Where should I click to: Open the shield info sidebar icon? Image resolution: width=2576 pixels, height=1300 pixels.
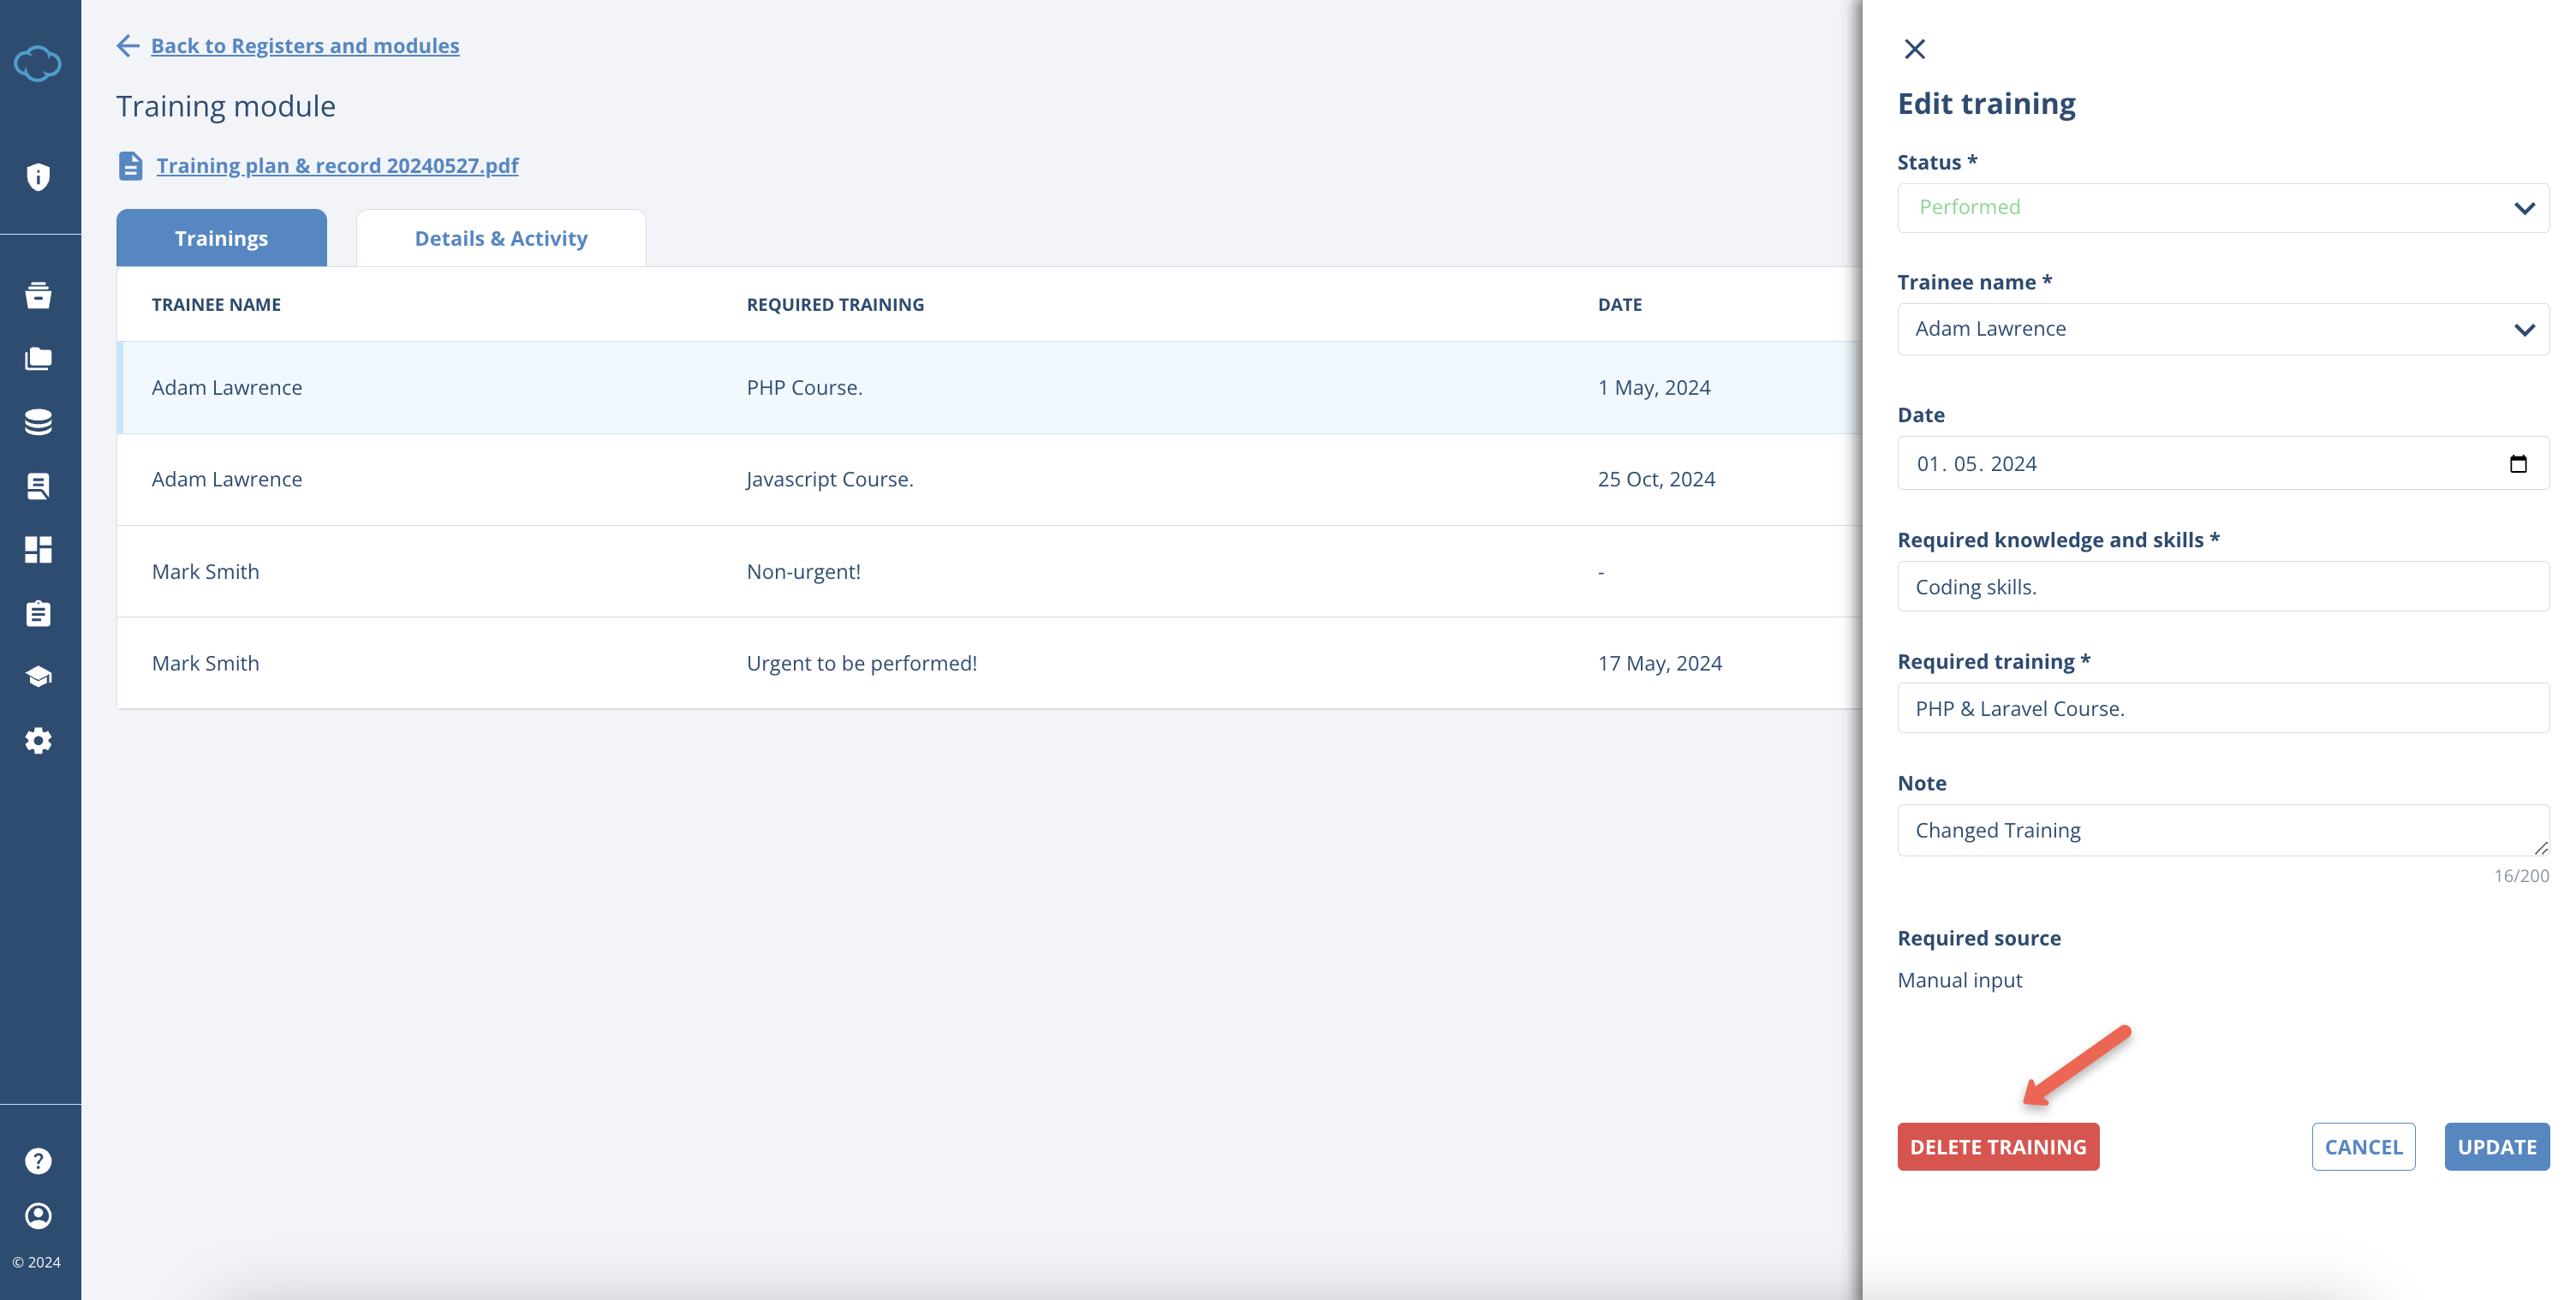tap(38, 177)
